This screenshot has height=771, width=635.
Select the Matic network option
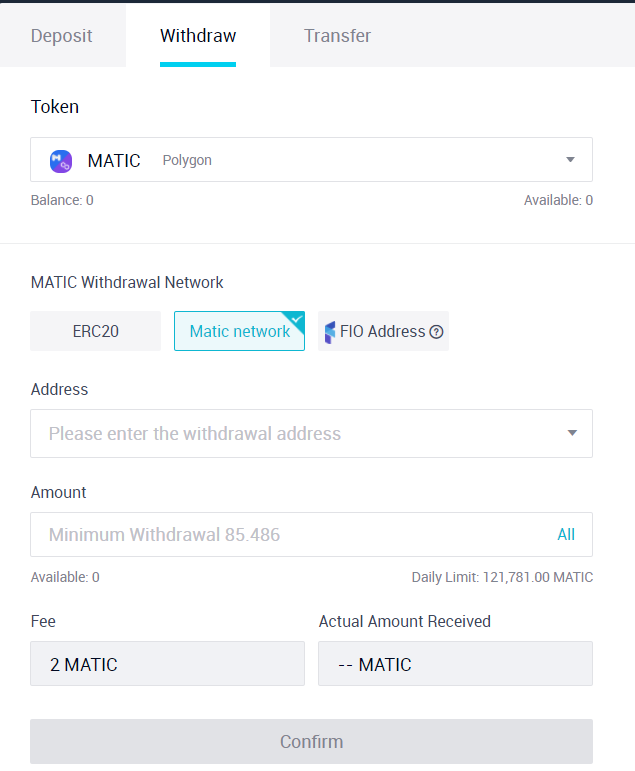(240, 331)
